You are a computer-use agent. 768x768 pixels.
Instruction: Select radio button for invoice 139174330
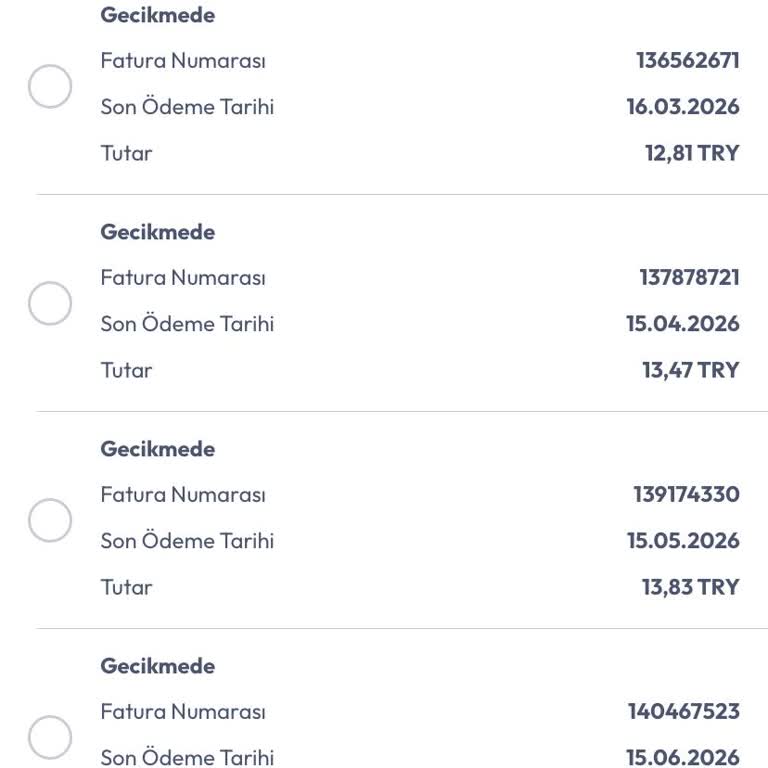coord(50,520)
